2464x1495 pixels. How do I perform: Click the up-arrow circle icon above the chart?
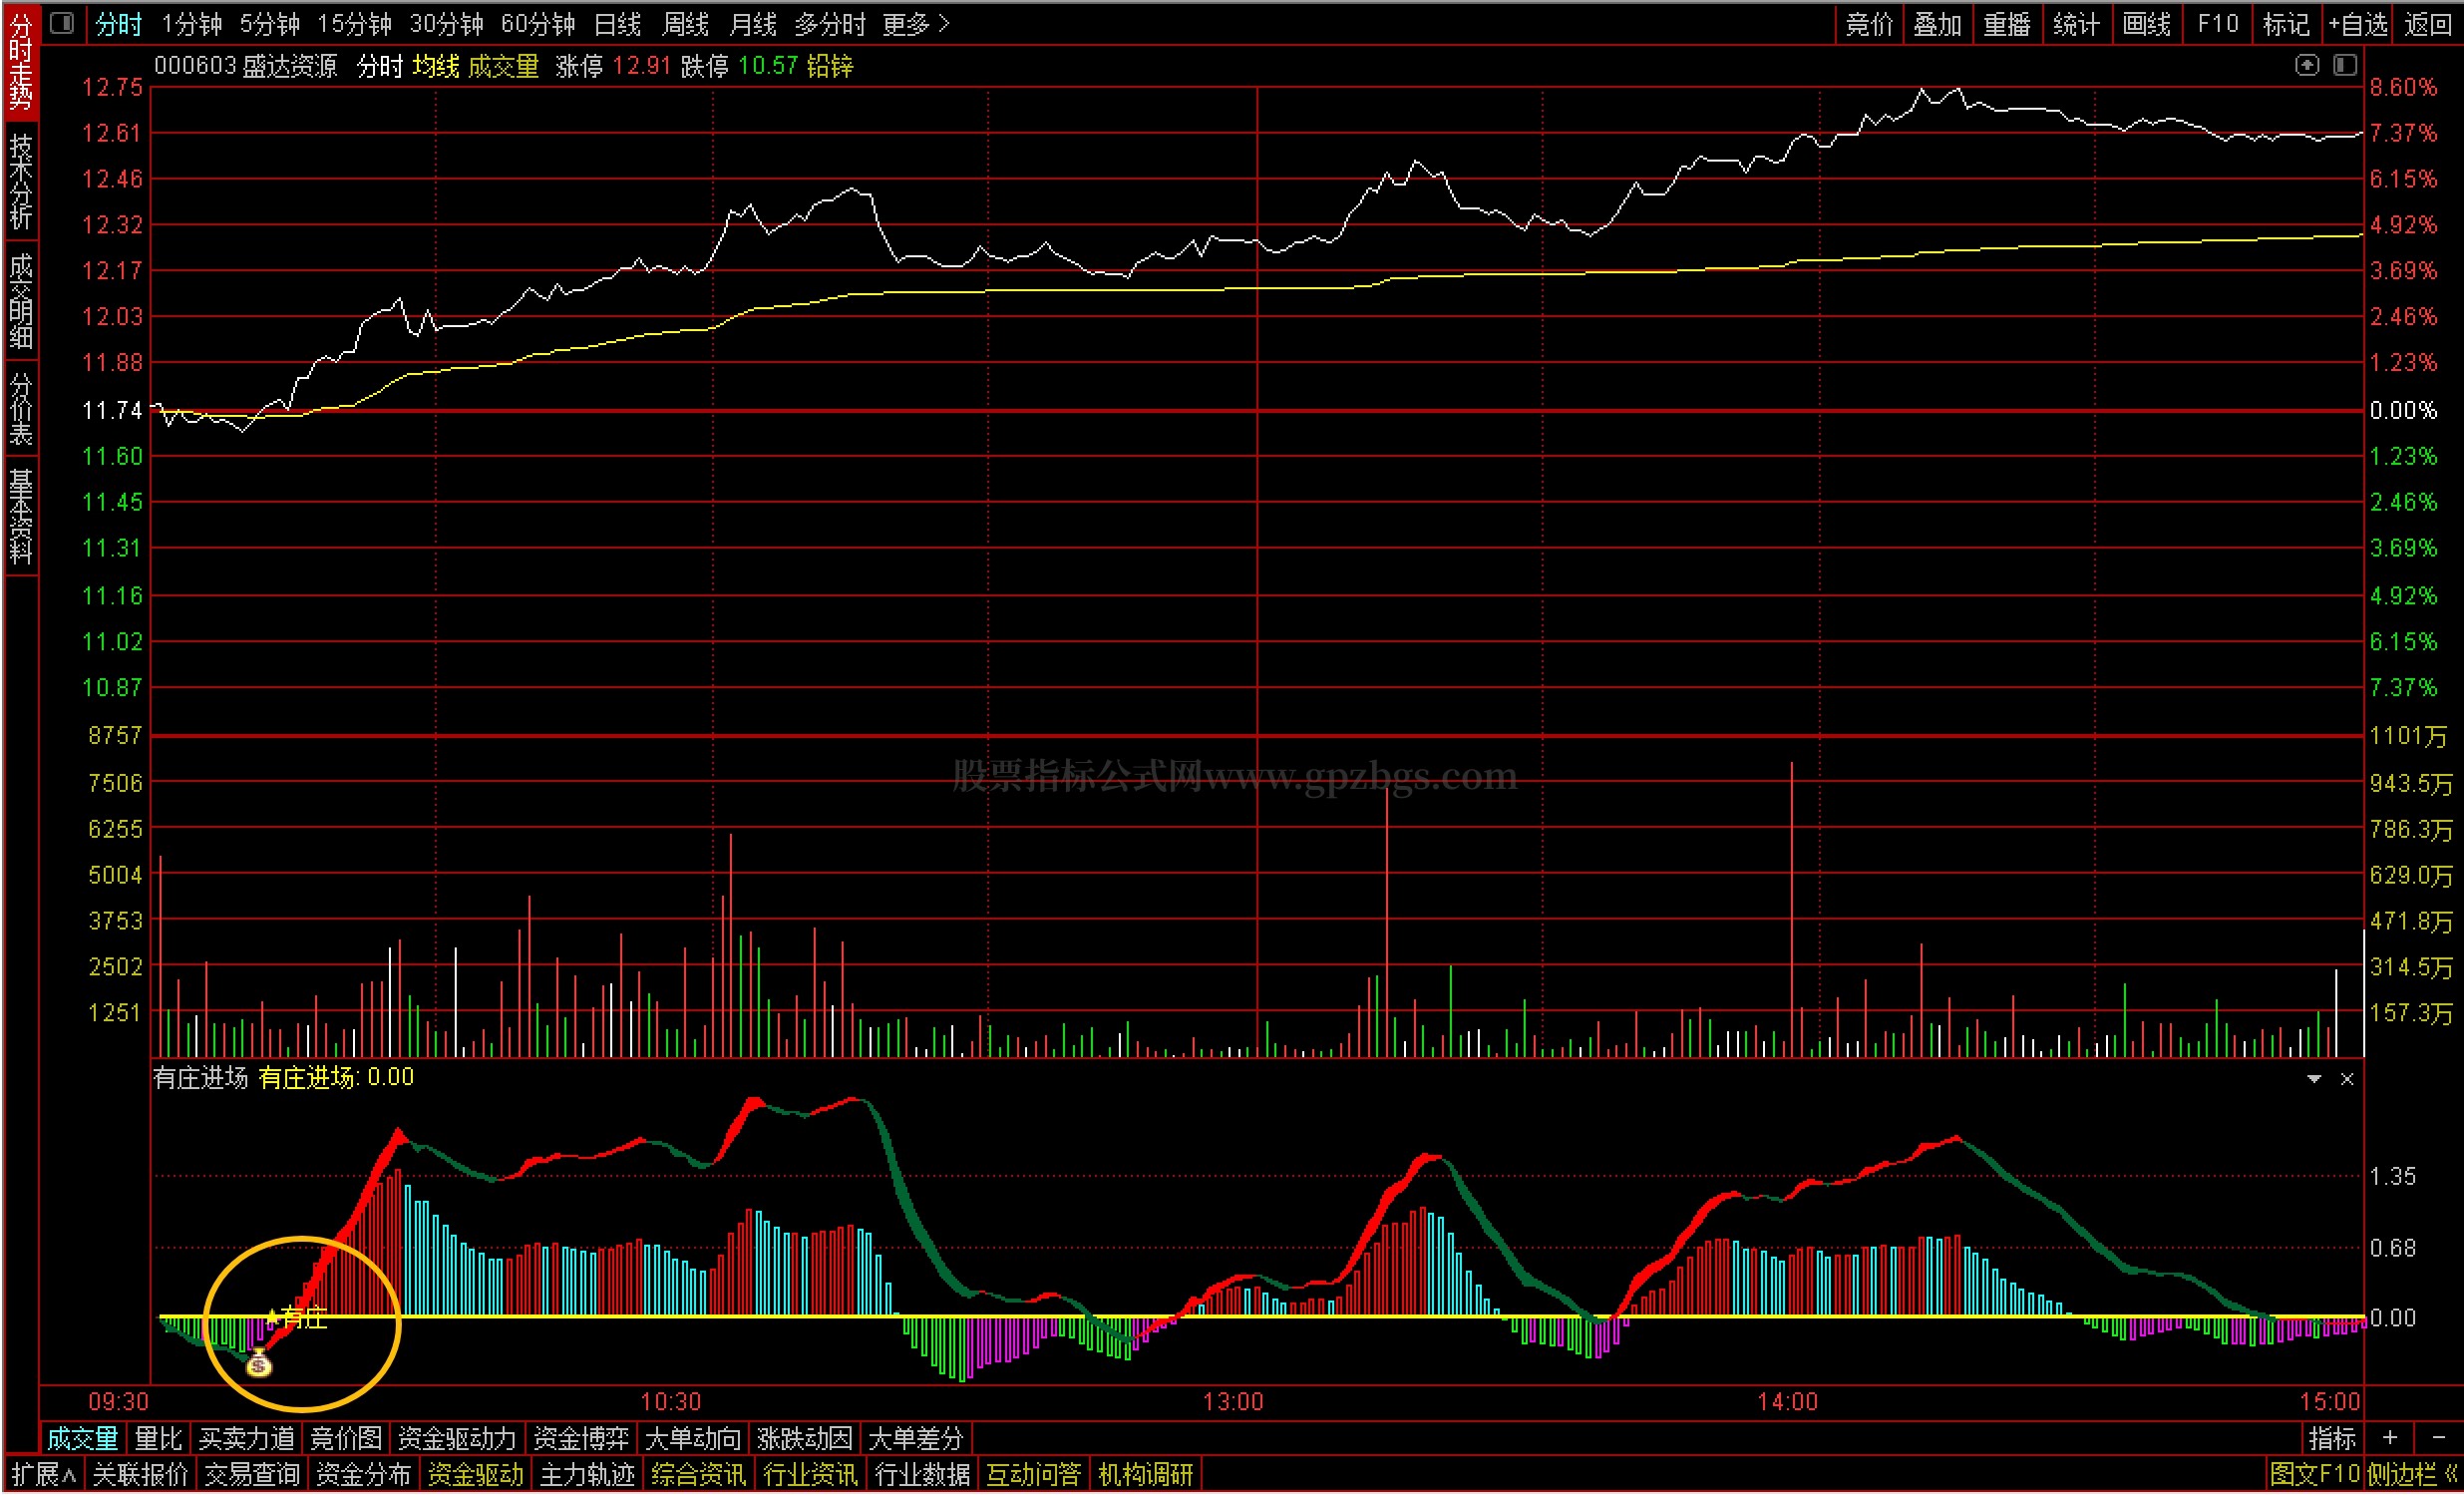2306,65
